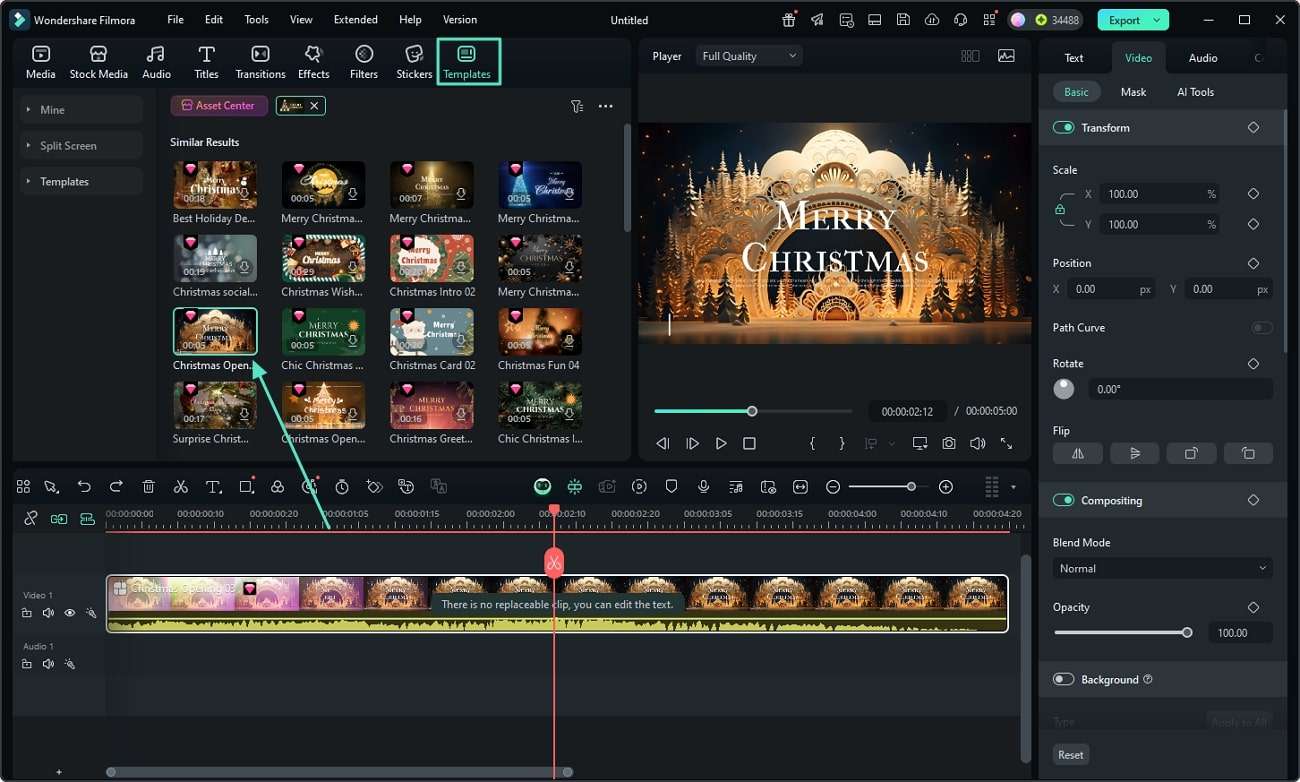Switch to the AI Tools sub-tab
Image resolution: width=1300 pixels, height=782 pixels.
pyautogui.click(x=1195, y=92)
